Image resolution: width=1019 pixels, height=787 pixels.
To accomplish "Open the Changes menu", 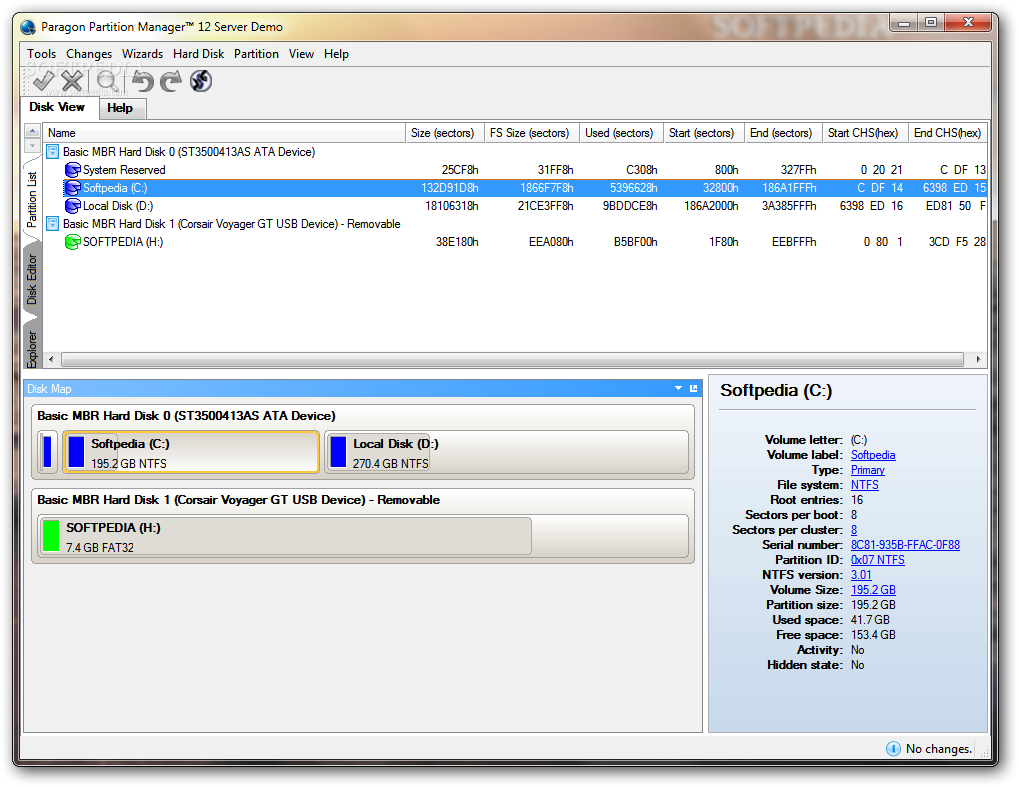I will [89, 54].
